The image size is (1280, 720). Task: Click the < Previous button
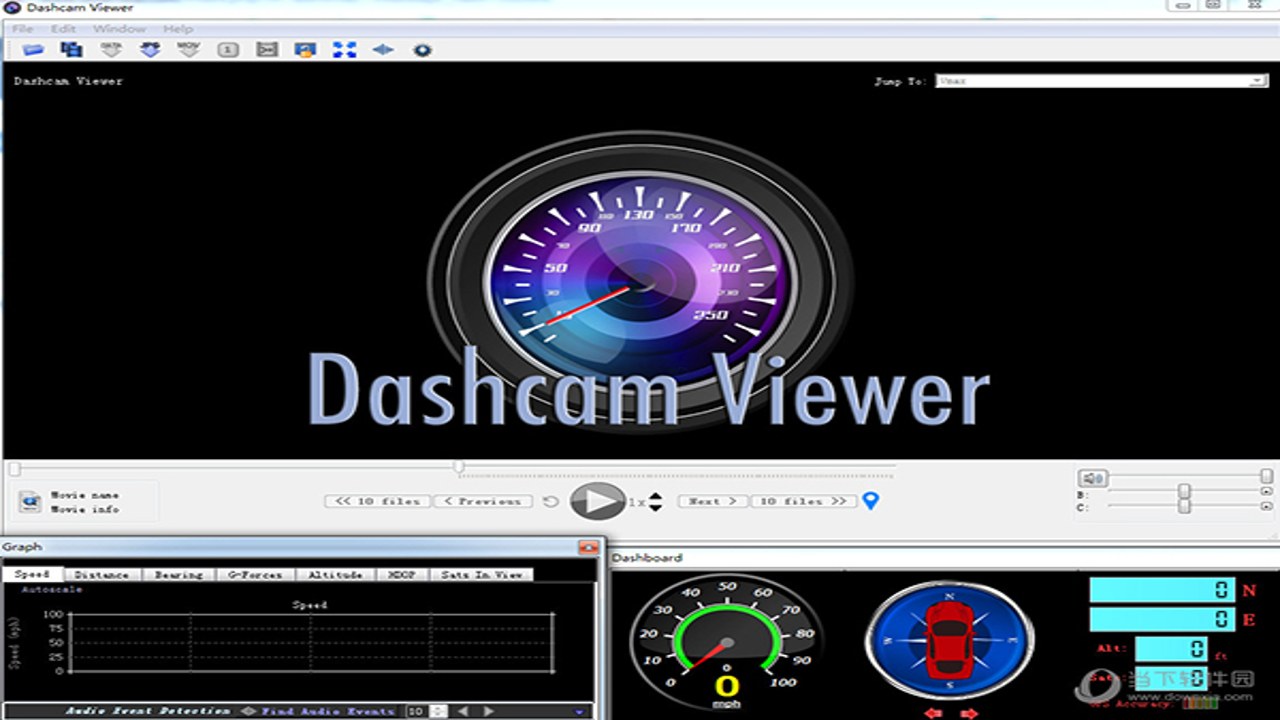click(483, 501)
